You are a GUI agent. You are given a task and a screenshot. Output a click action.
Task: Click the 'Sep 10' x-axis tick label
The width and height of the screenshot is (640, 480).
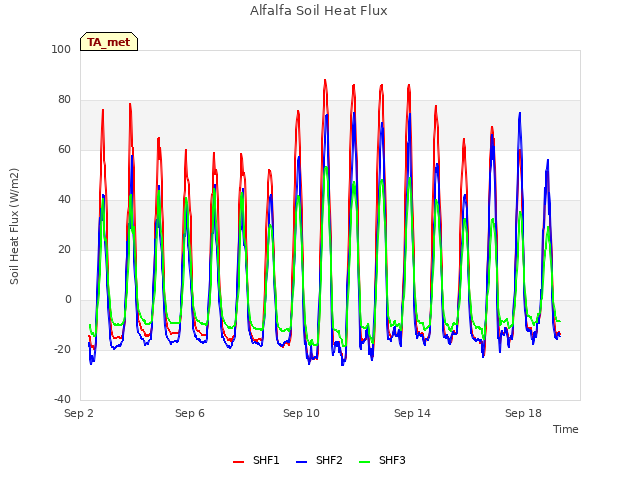301,413
